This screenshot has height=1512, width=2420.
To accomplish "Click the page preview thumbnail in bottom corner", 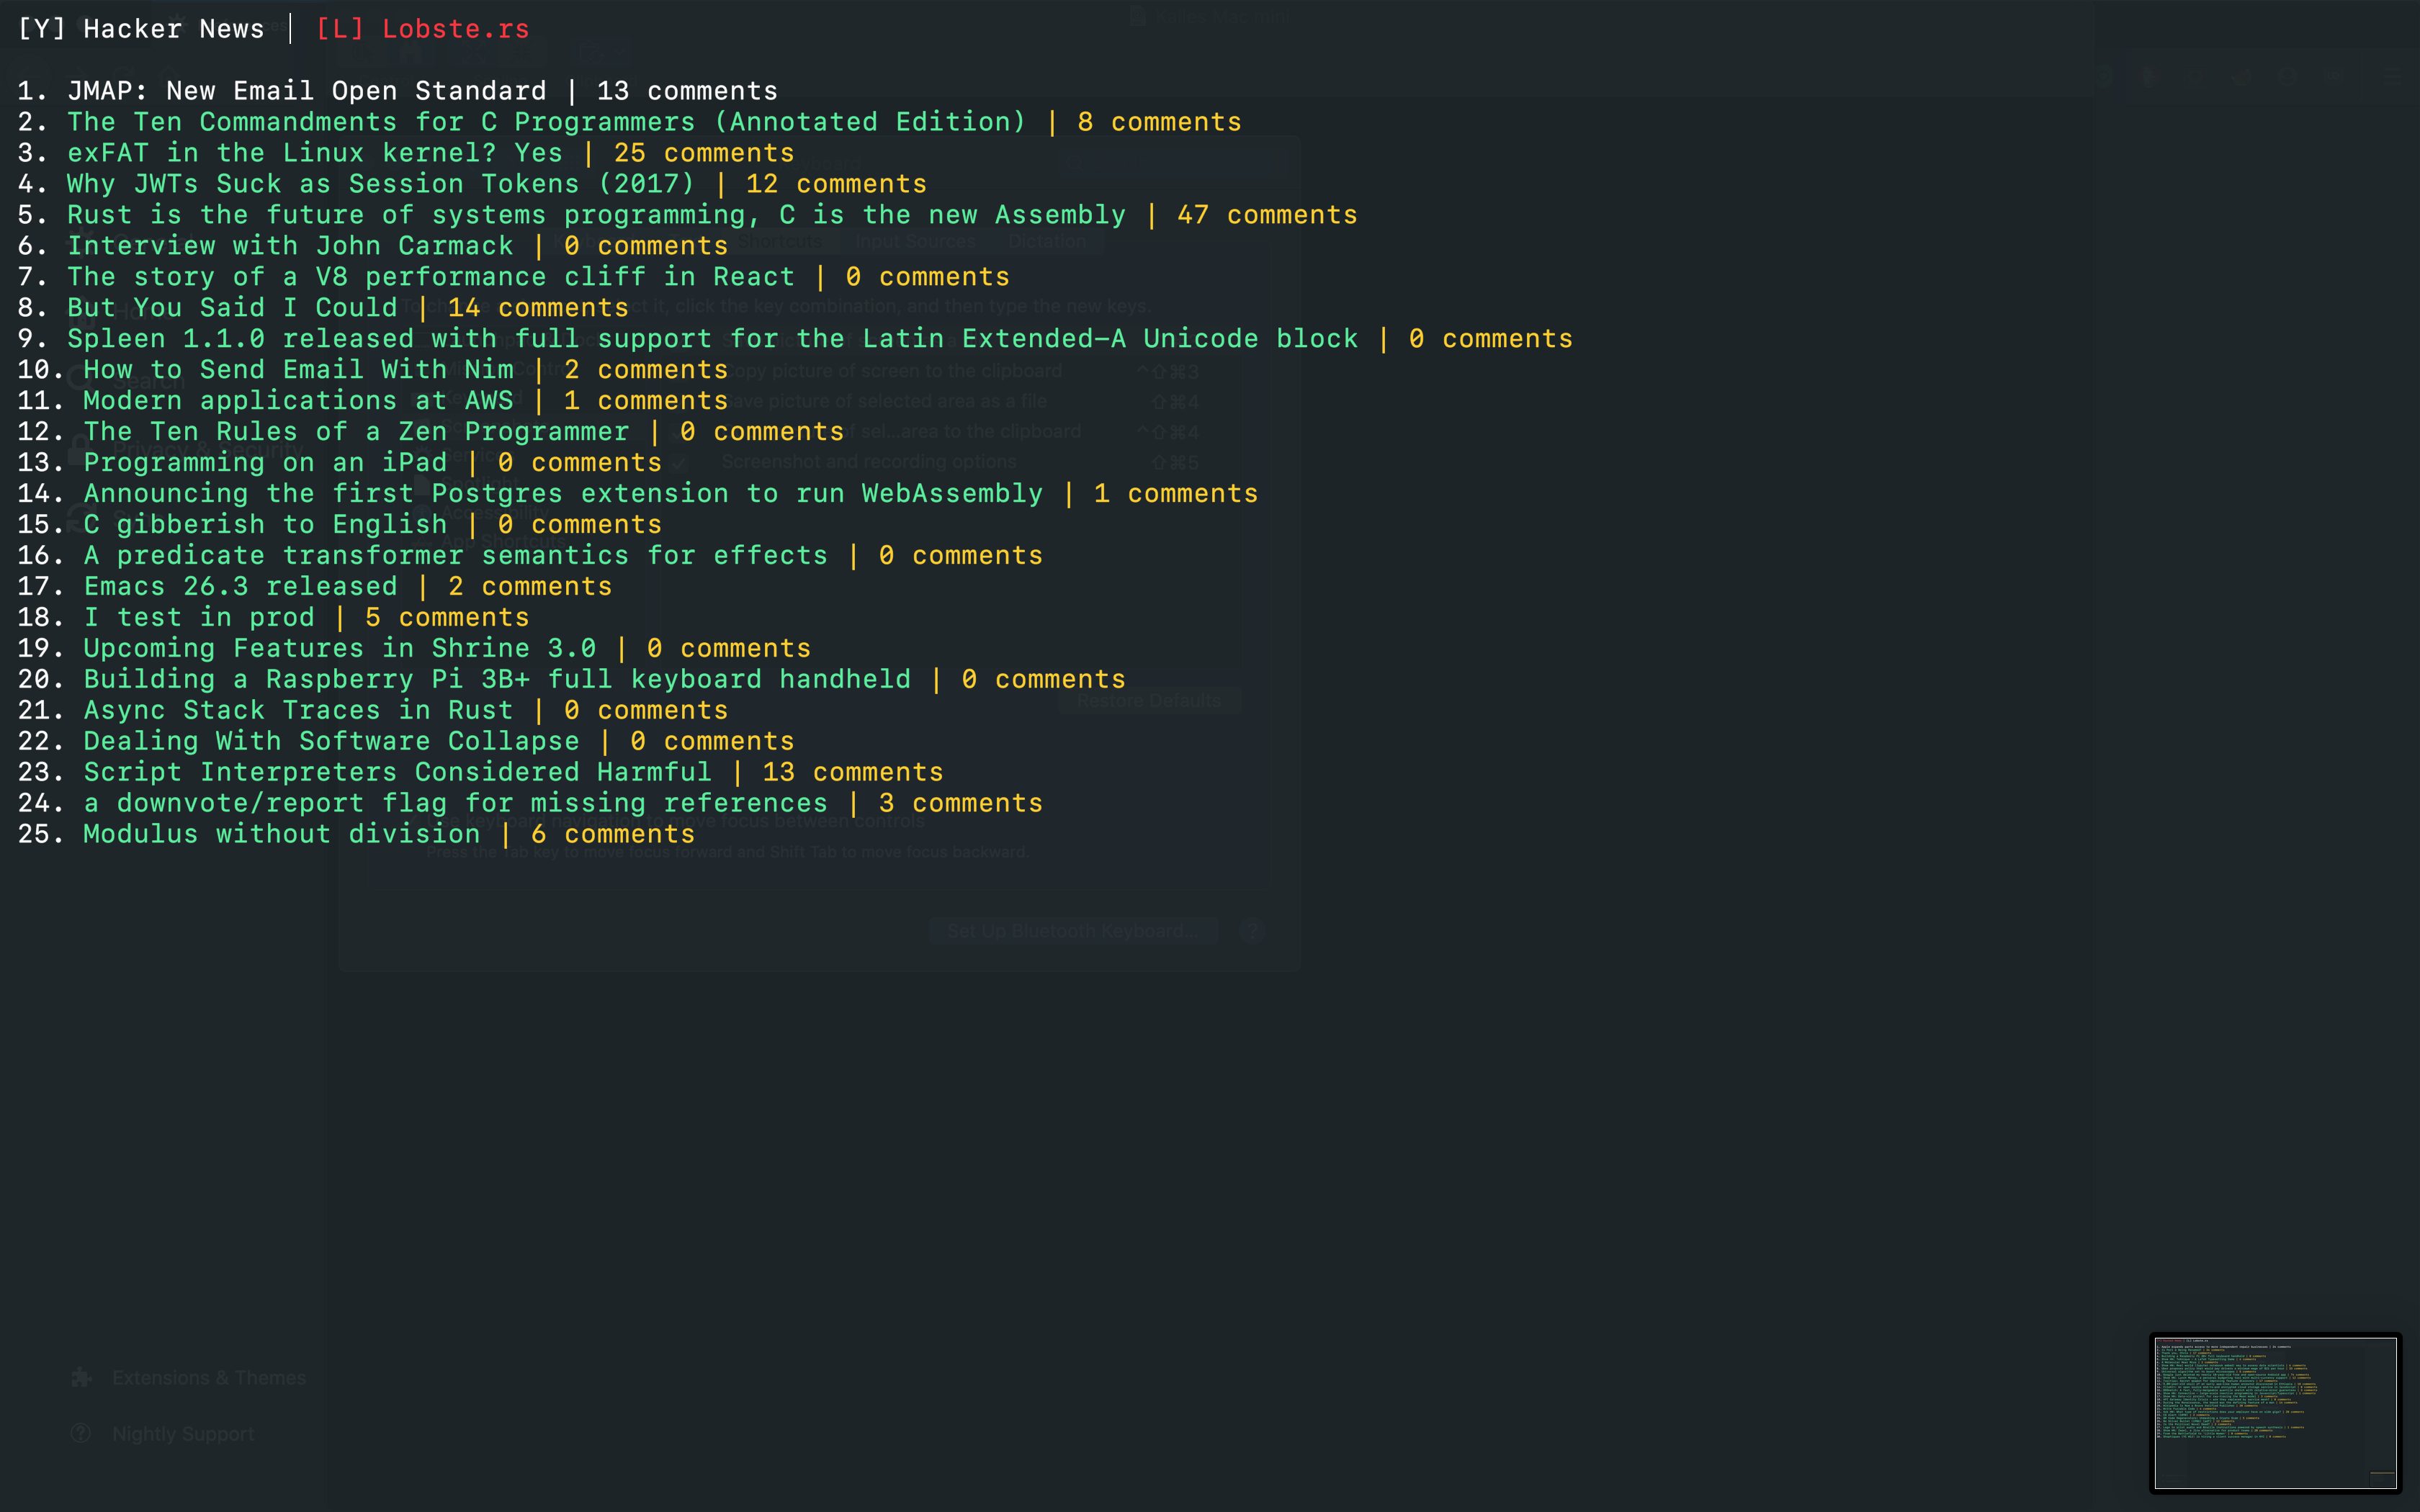I will [2275, 1413].
